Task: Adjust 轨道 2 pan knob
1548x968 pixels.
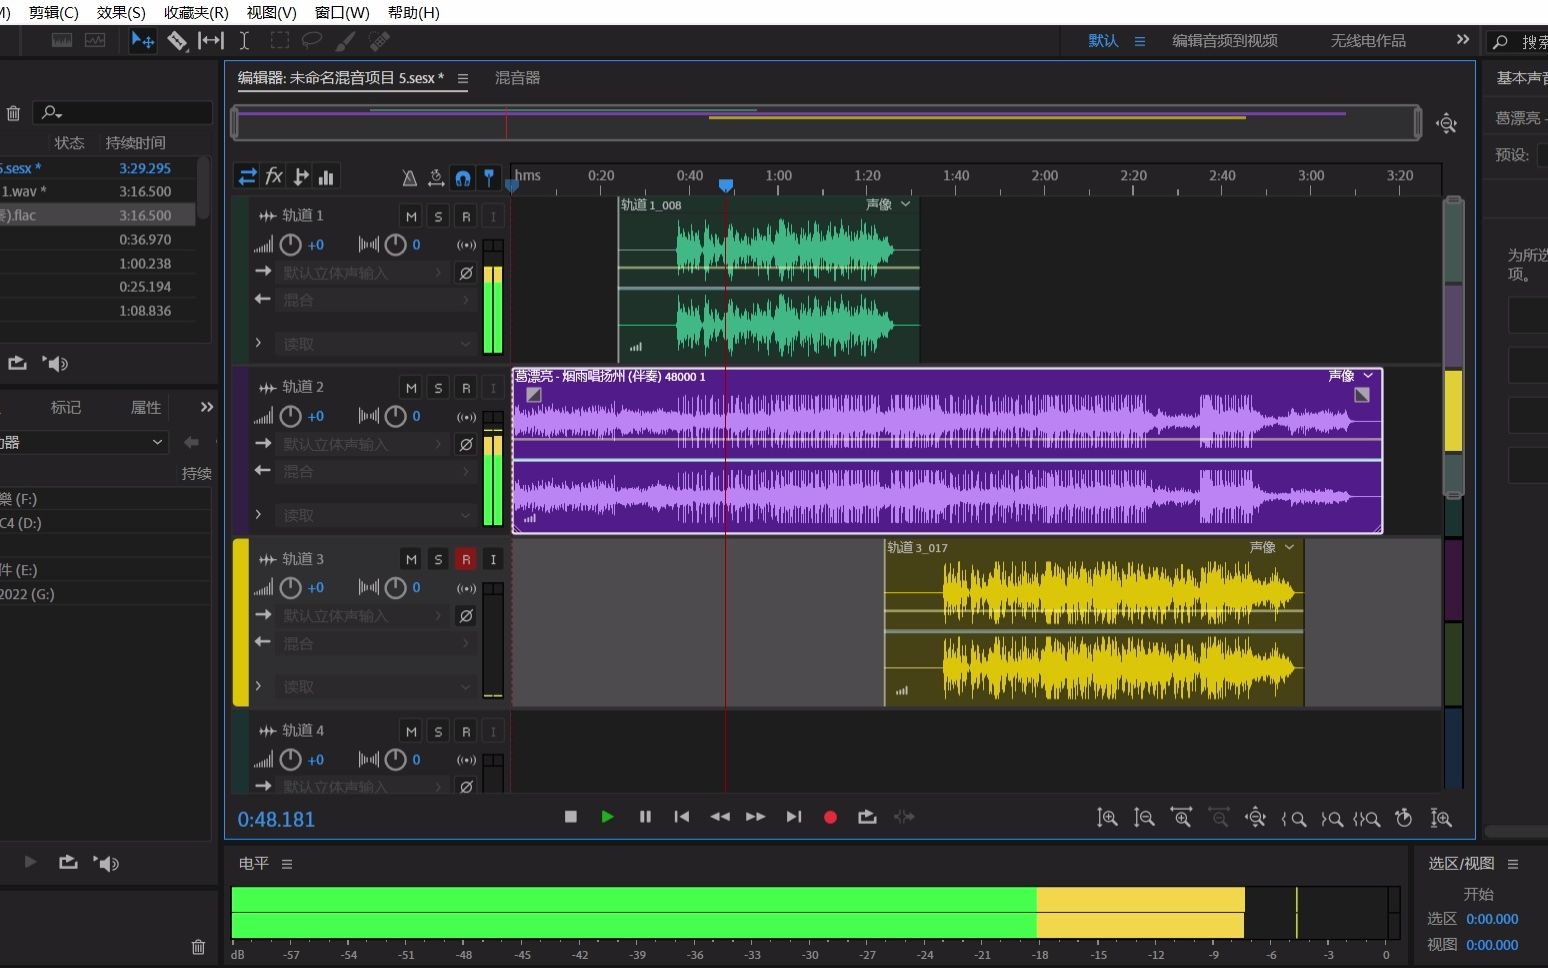Action: coord(396,417)
